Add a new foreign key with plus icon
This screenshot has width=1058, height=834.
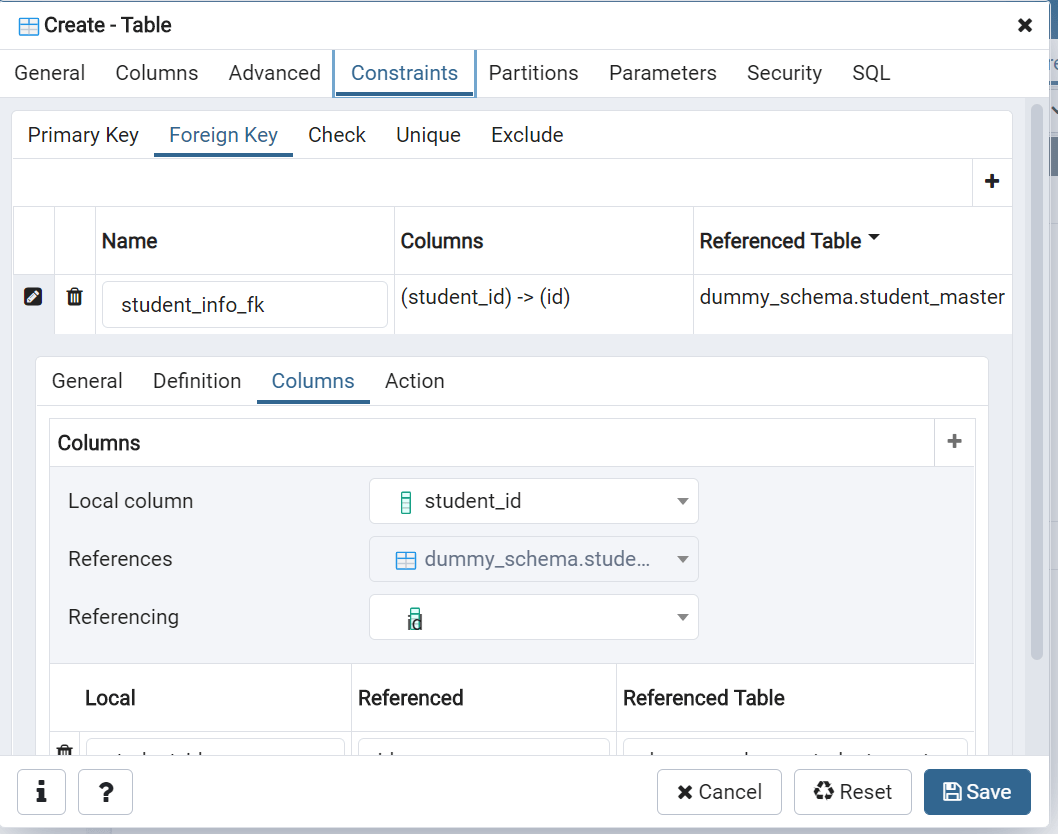[992, 182]
